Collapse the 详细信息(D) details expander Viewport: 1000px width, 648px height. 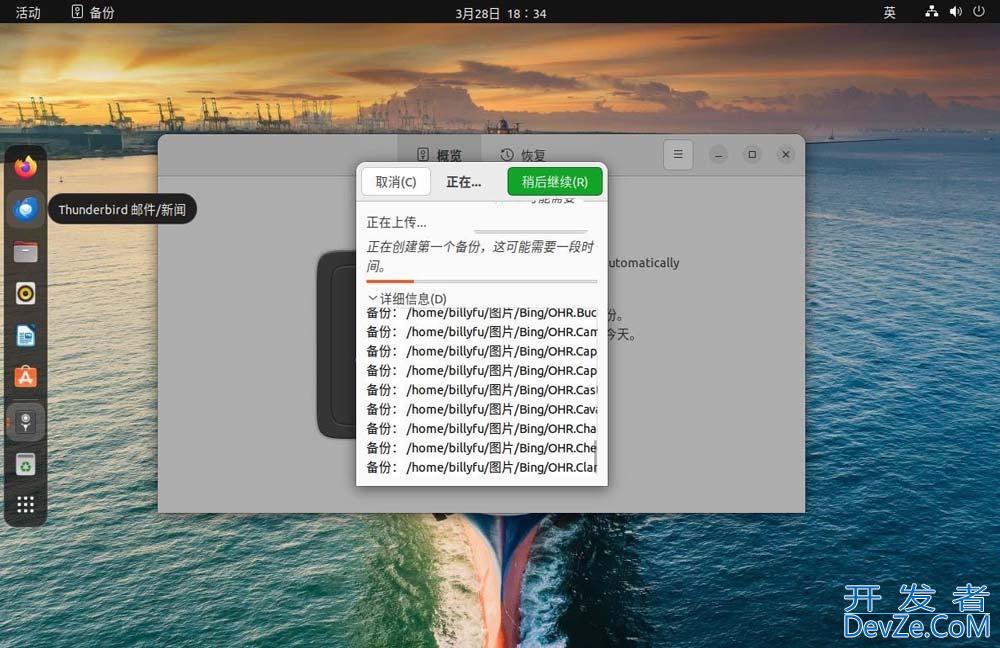[408, 298]
